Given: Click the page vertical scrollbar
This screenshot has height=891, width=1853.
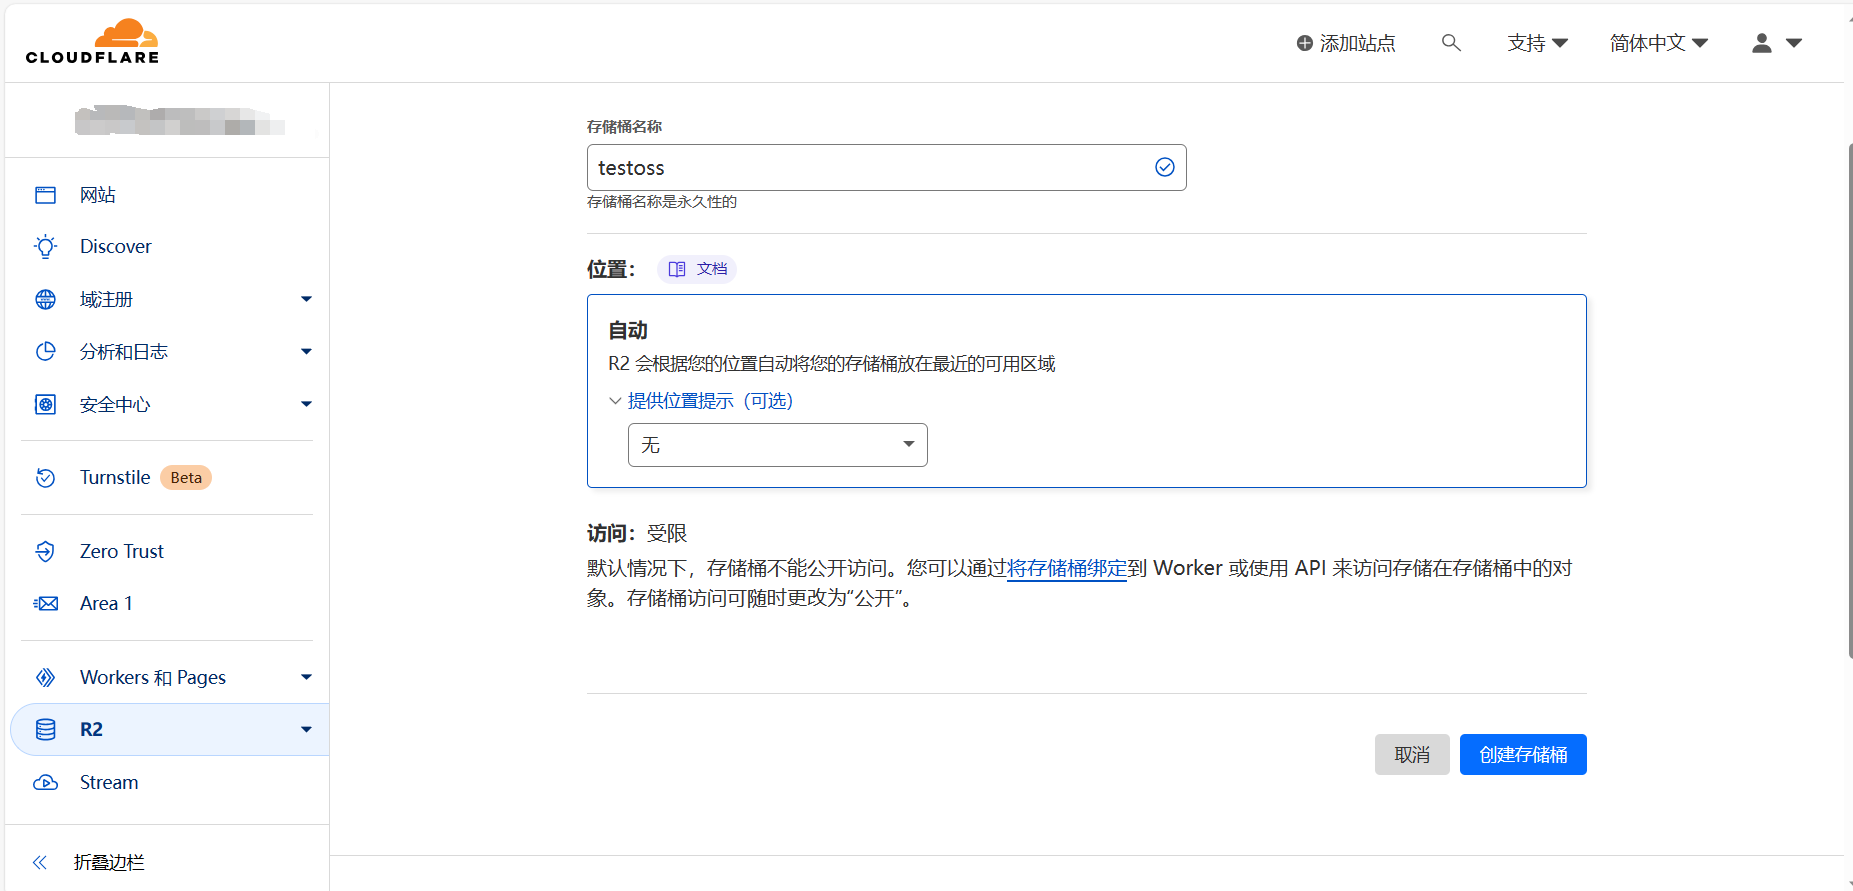Looking at the screenshot, I should [1849, 400].
